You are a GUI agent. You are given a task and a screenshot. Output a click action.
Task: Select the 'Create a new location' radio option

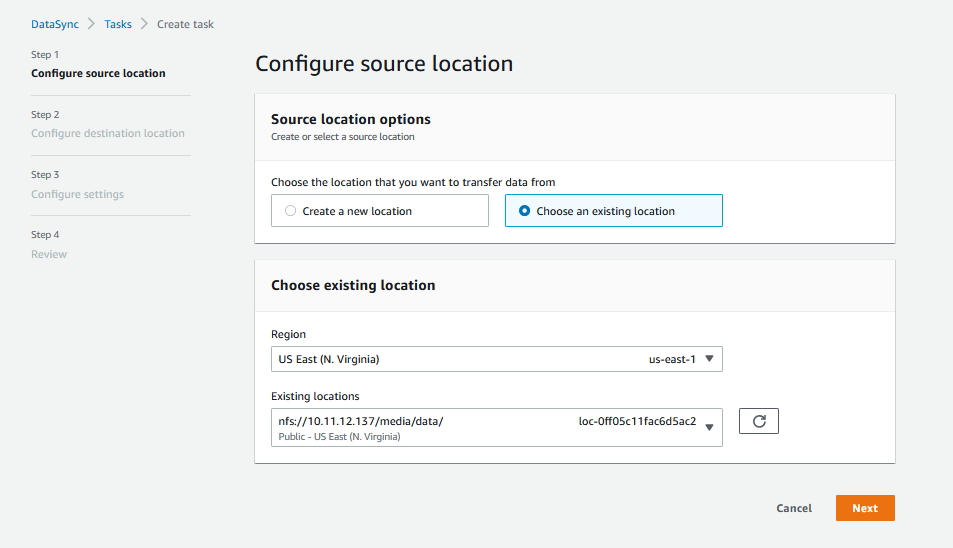coord(380,211)
